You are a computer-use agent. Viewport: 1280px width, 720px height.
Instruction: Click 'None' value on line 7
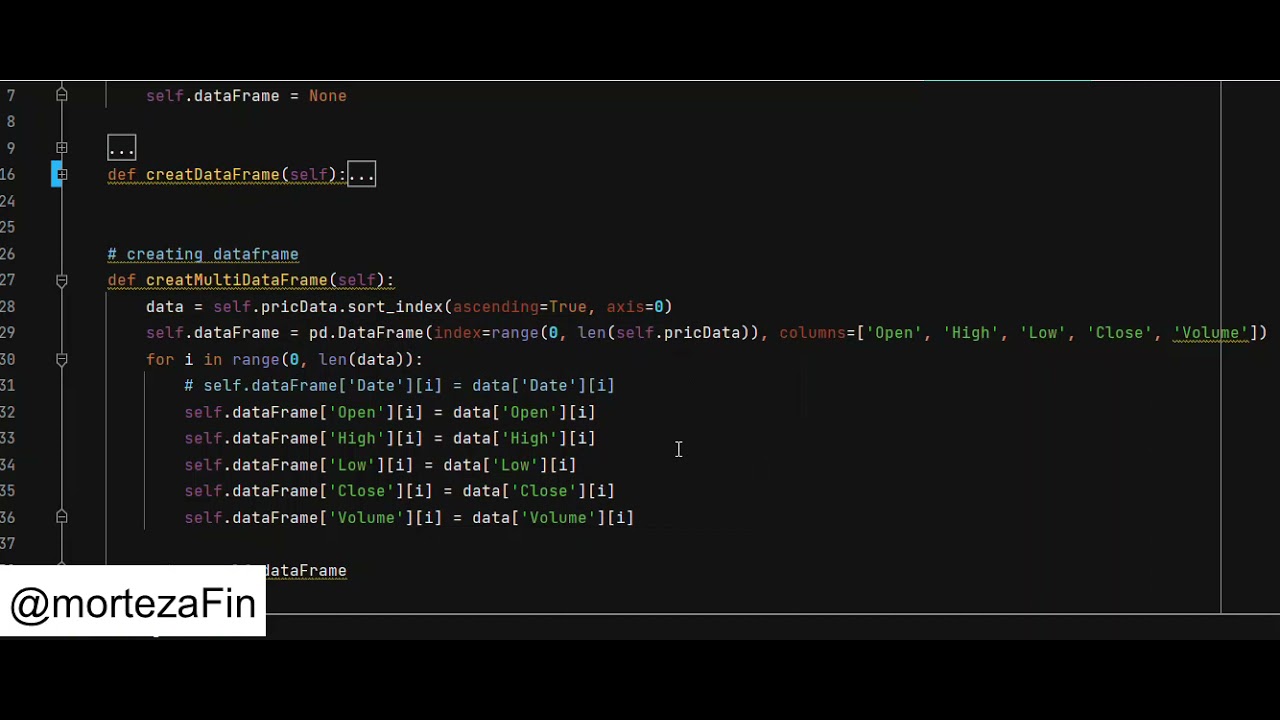tap(328, 96)
